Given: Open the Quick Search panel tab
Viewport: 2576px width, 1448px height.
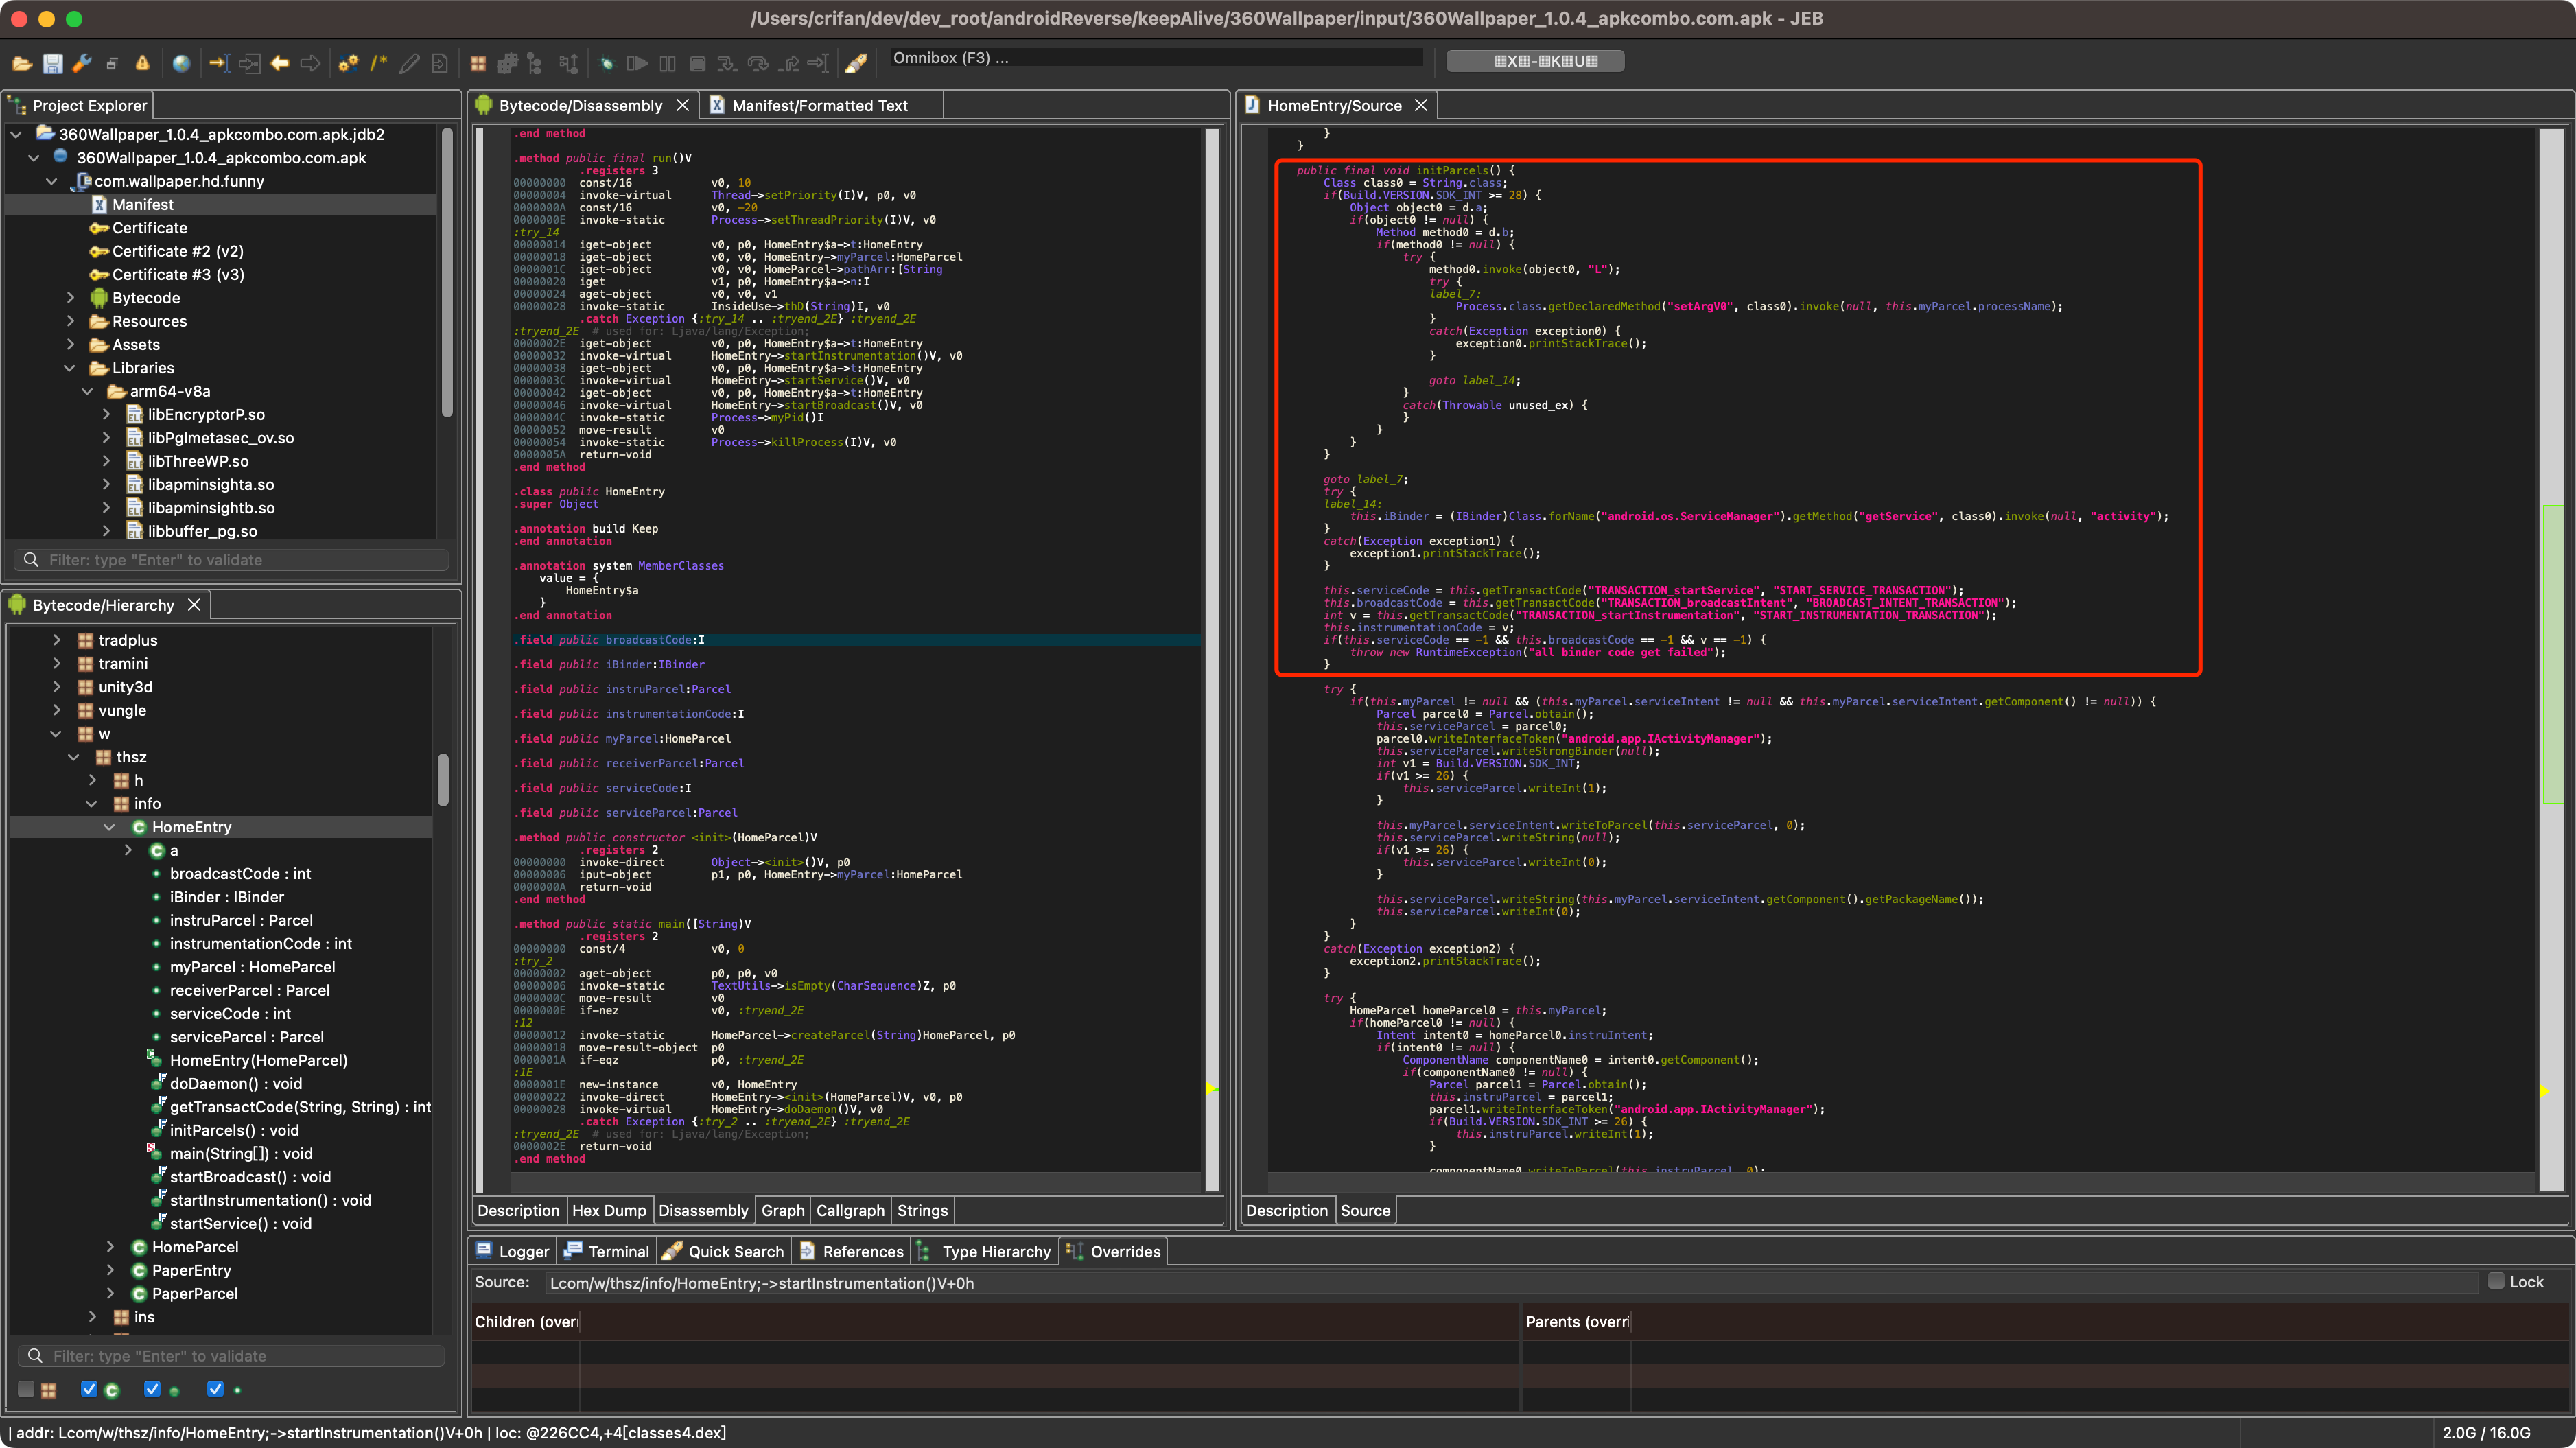Looking at the screenshot, I should coord(735,1252).
